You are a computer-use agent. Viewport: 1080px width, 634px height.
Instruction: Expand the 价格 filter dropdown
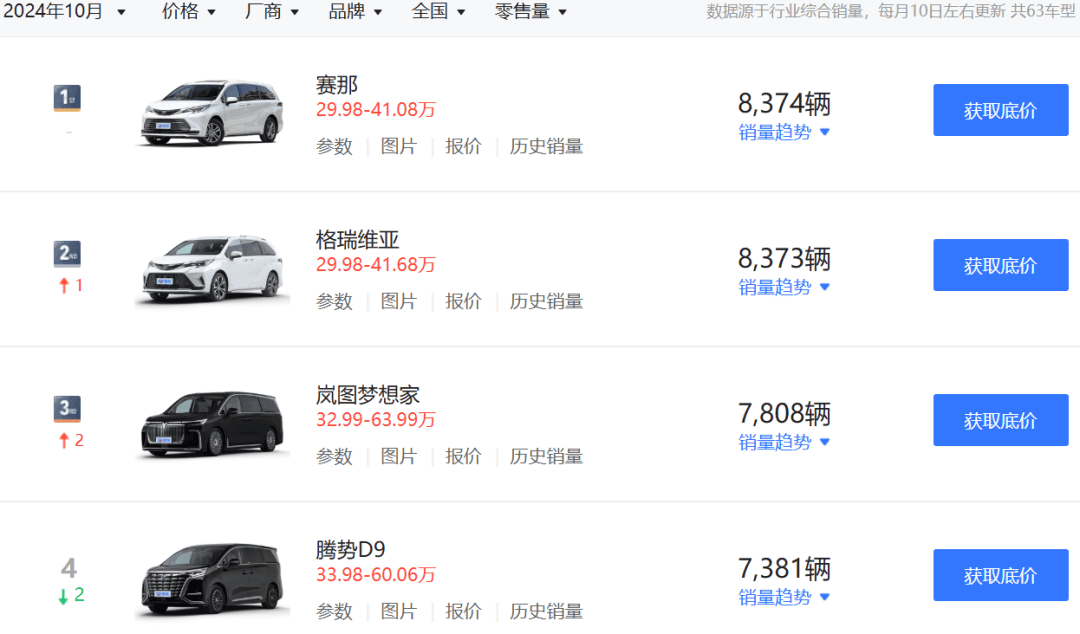click(189, 12)
